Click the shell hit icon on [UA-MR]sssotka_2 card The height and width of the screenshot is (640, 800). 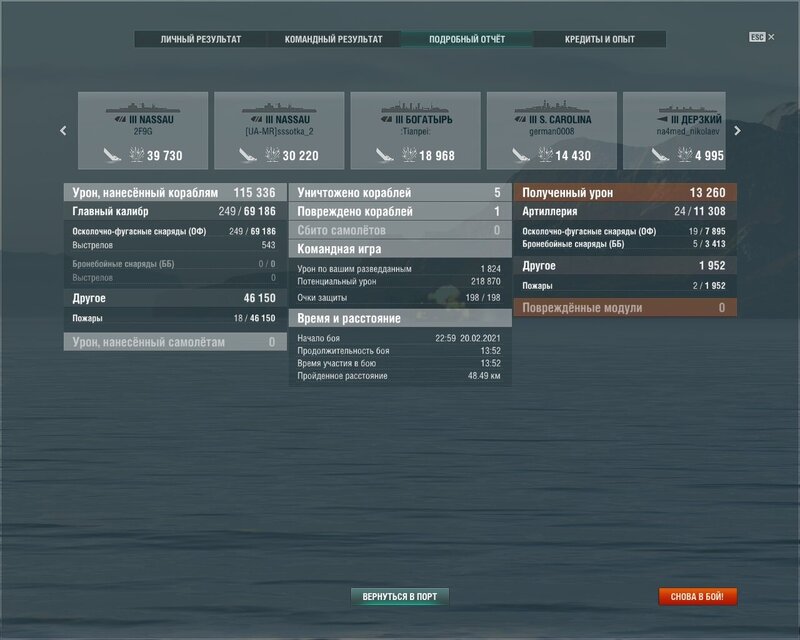(249, 155)
